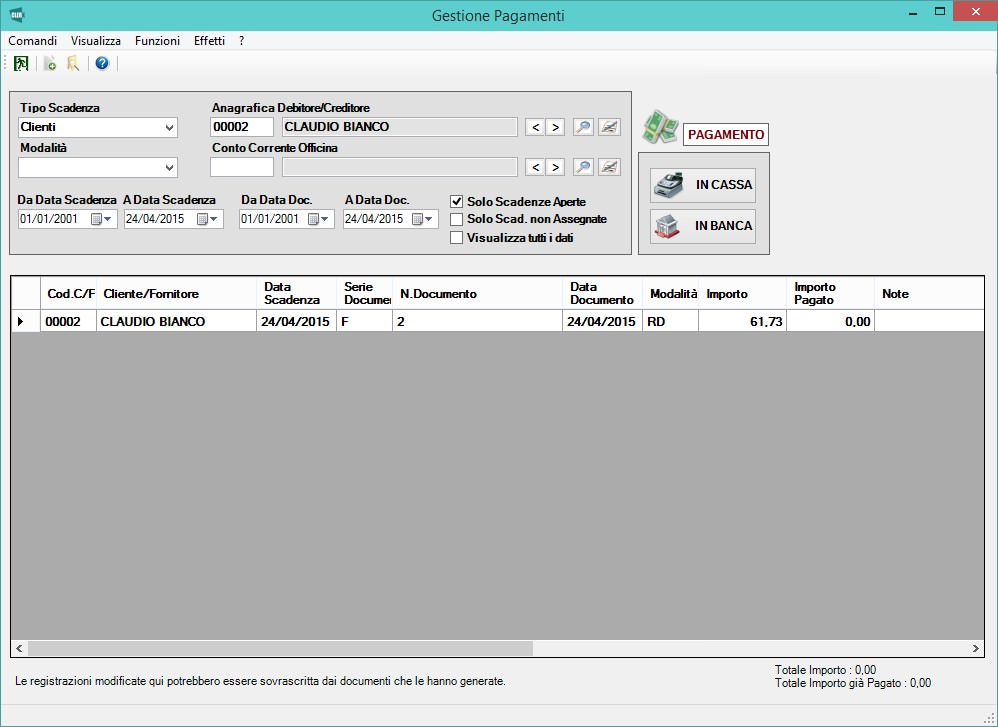Open the Da Data Scadenza date picker
Screen dimensions: 998x727
pyautogui.click(x=103, y=219)
